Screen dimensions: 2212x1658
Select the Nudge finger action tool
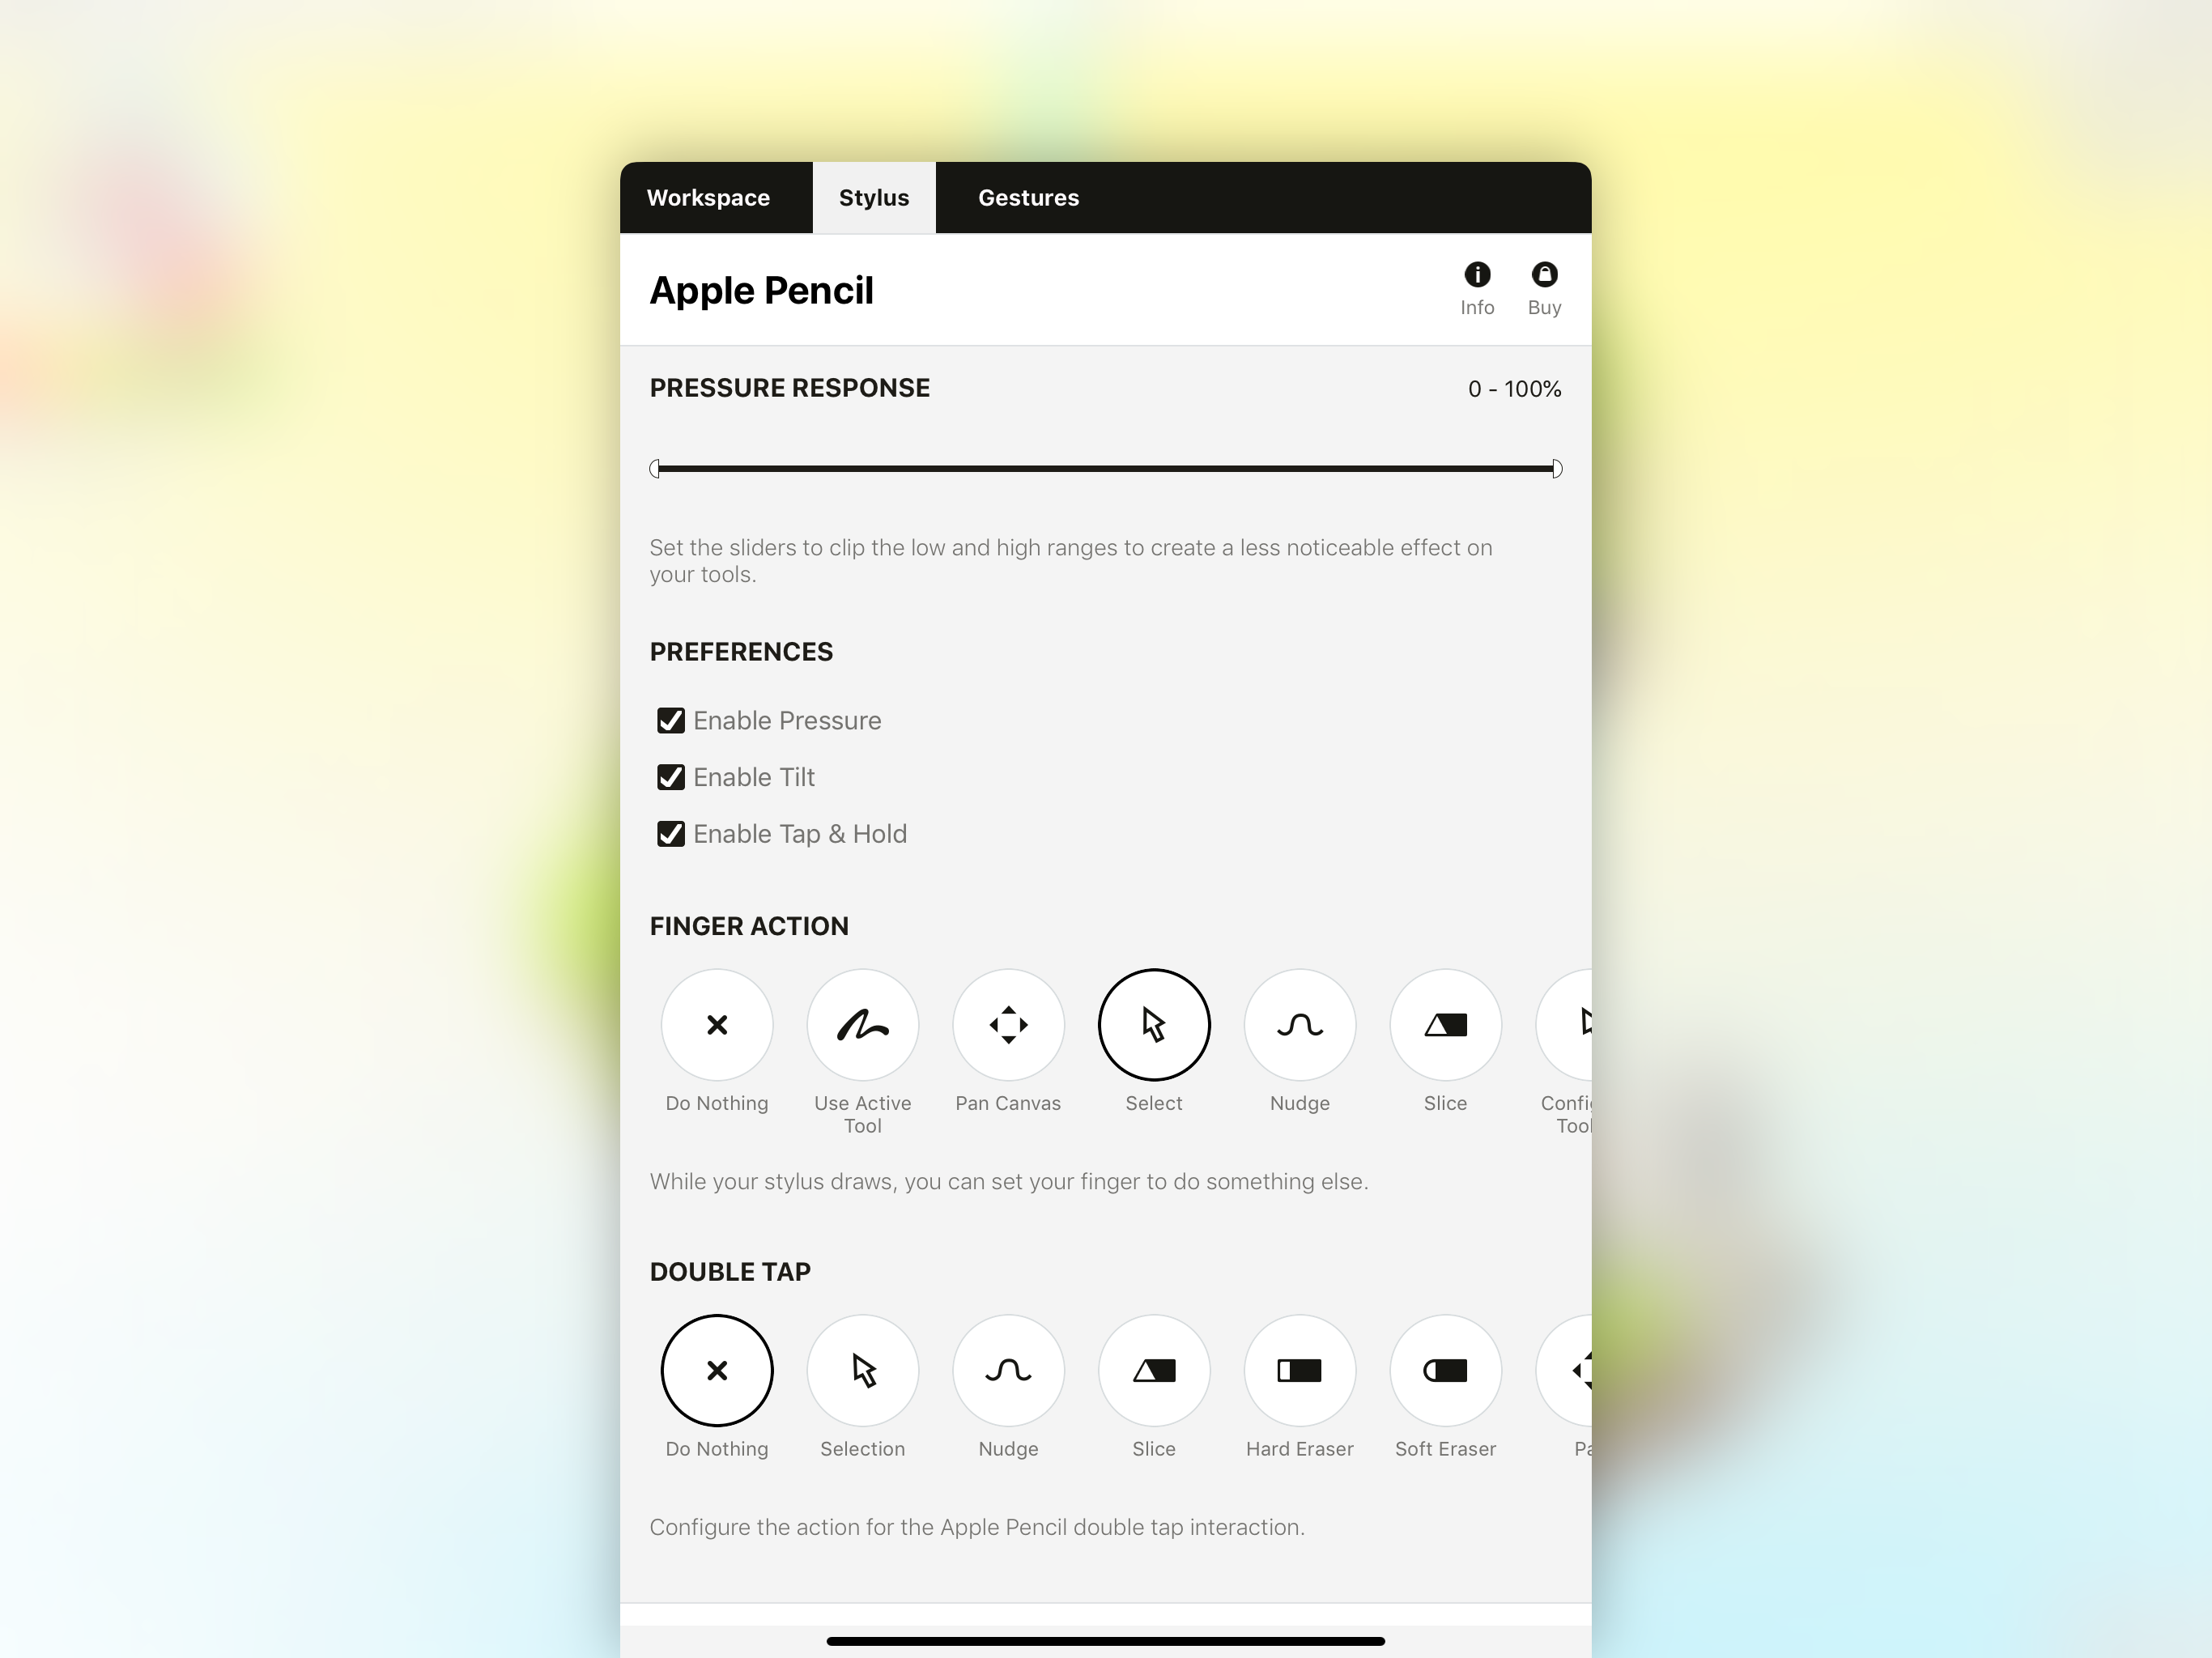coord(1301,1024)
